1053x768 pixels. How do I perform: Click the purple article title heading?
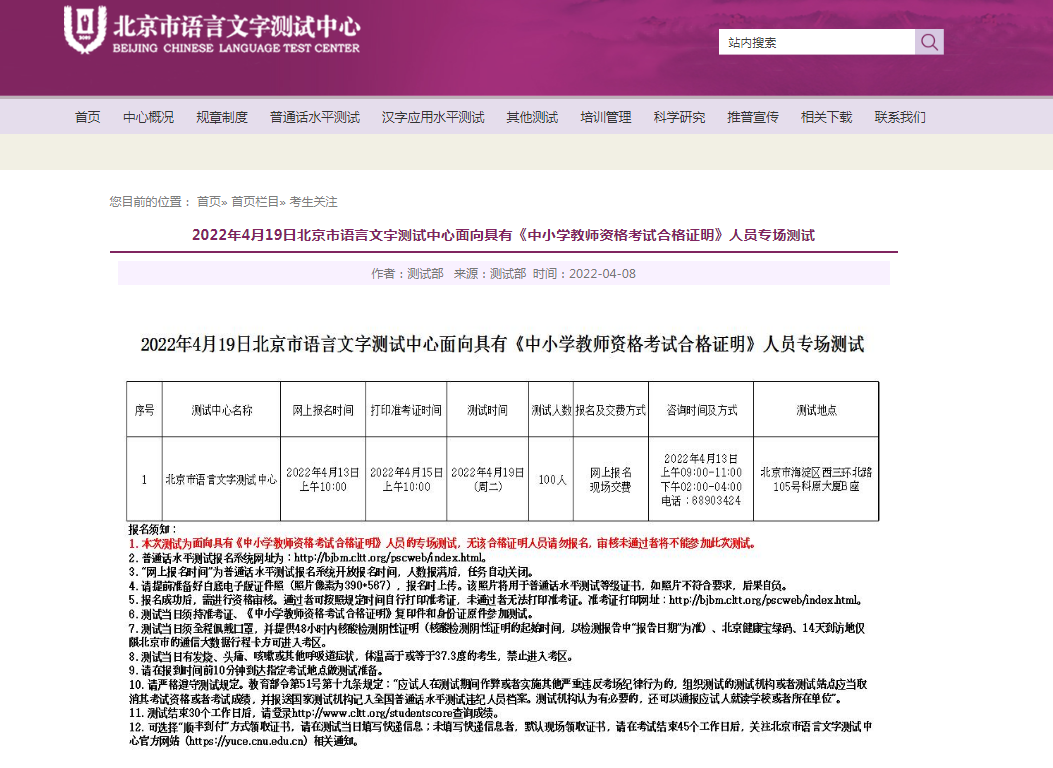point(503,236)
